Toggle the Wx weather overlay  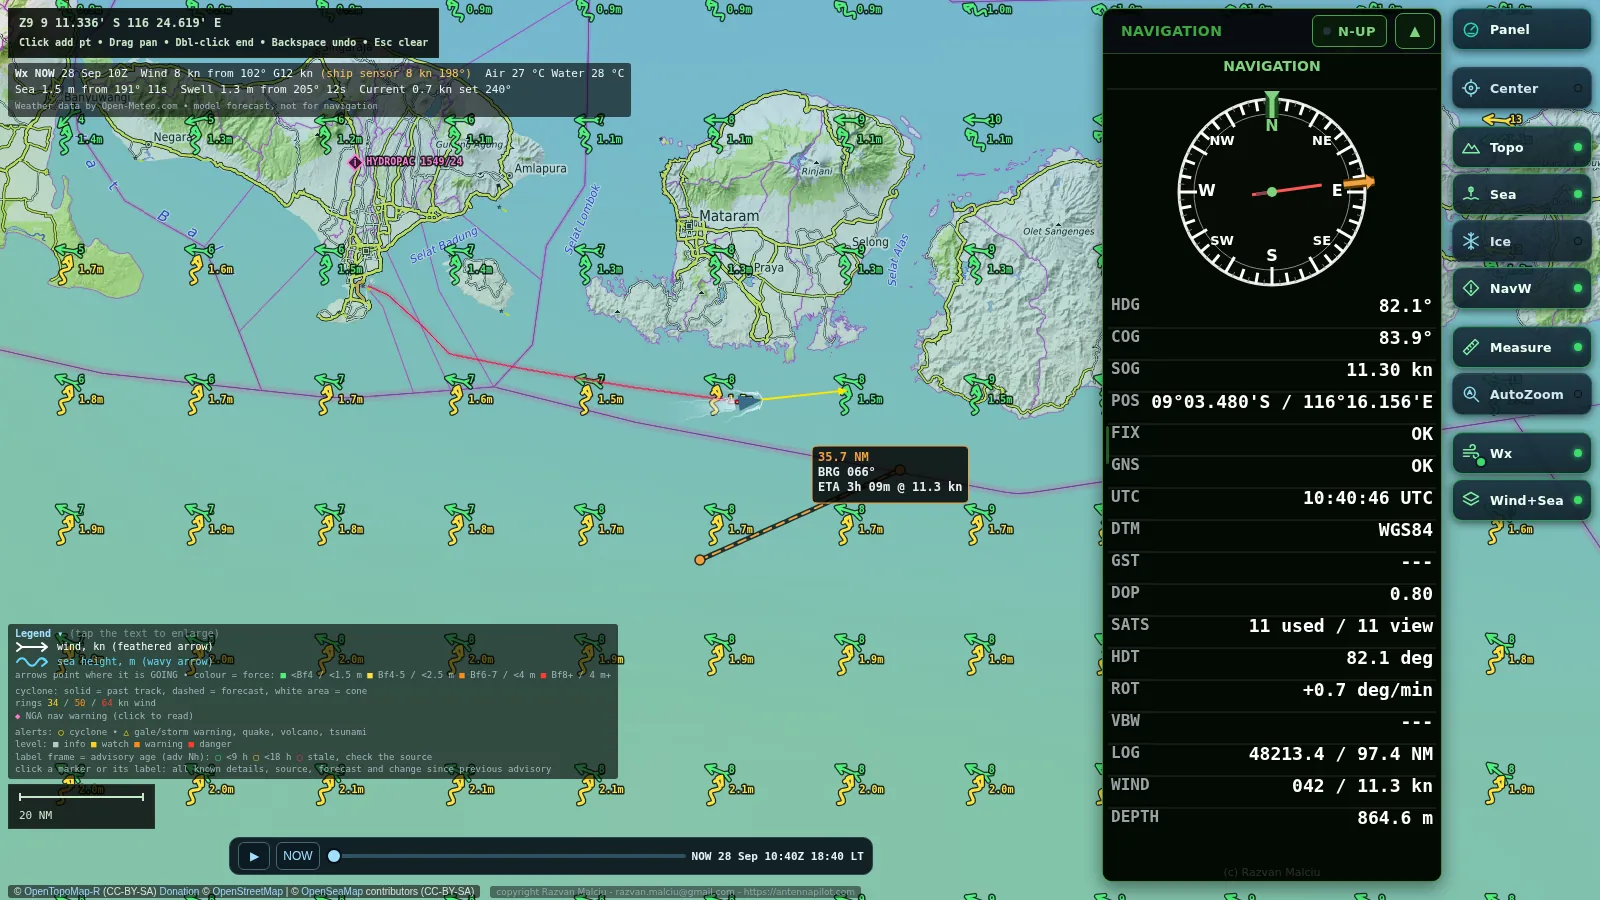[x=1521, y=453]
